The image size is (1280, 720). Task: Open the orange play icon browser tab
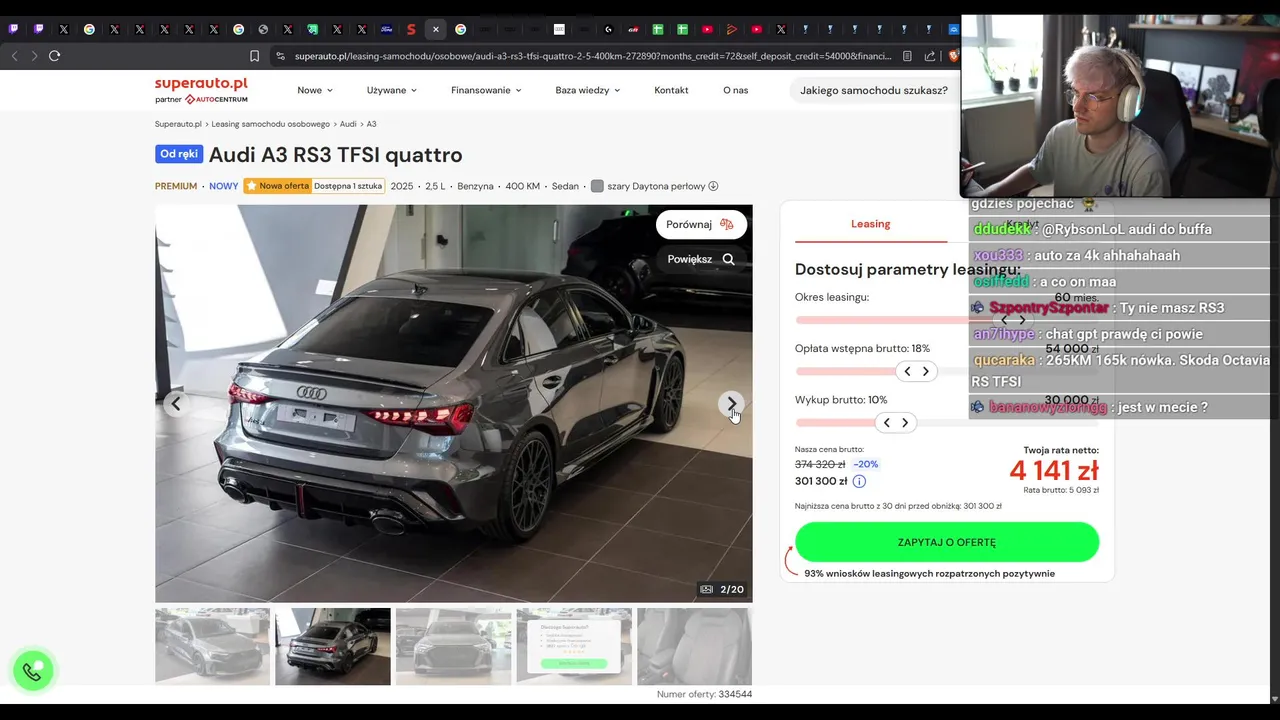pos(732,29)
